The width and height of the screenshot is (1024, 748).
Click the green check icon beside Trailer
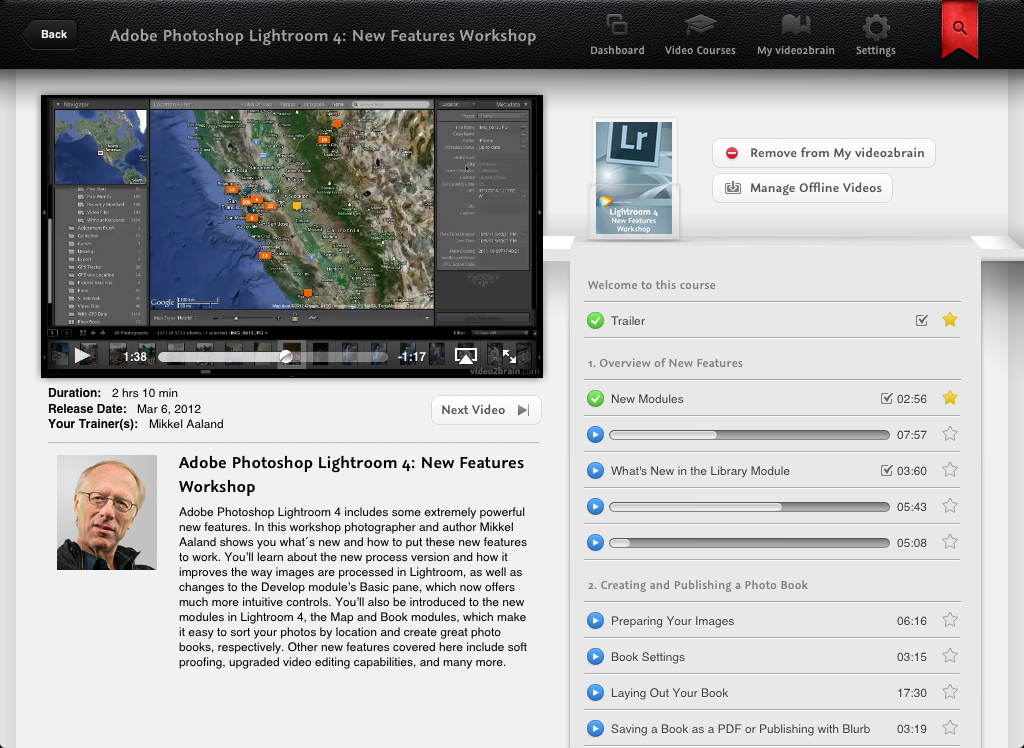[x=595, y=321]
